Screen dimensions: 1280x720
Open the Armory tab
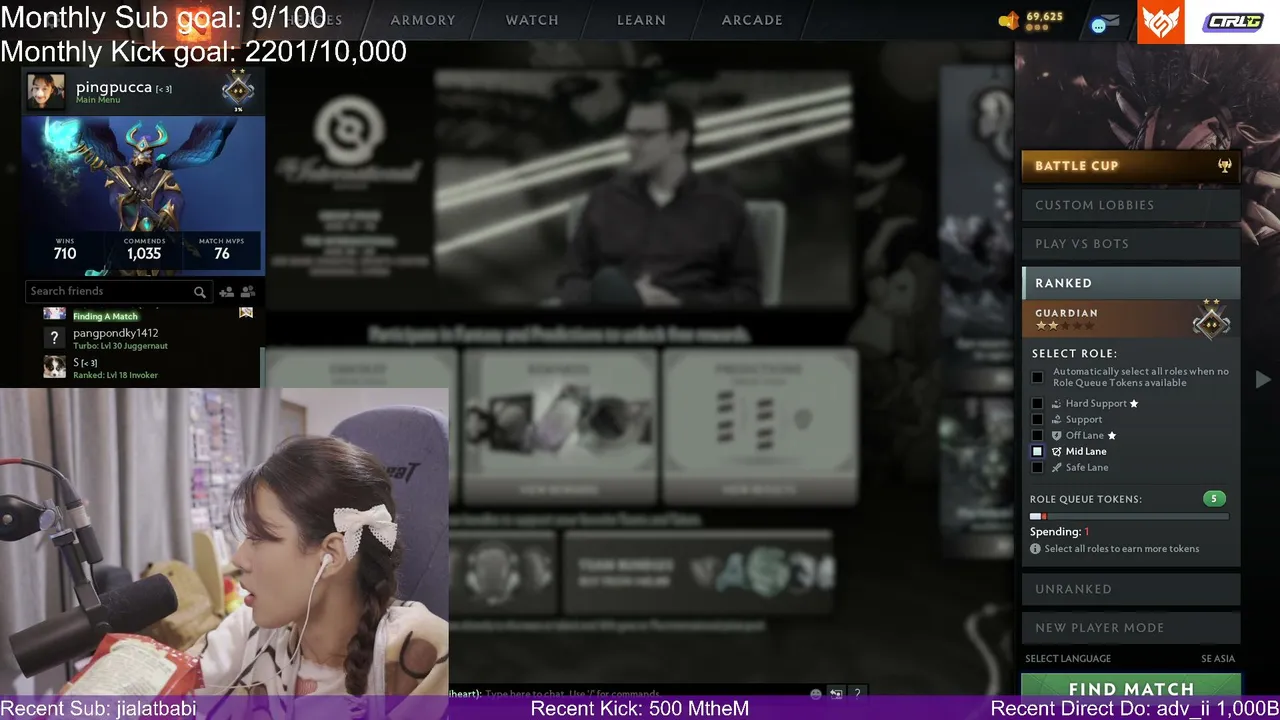[423, 20]
